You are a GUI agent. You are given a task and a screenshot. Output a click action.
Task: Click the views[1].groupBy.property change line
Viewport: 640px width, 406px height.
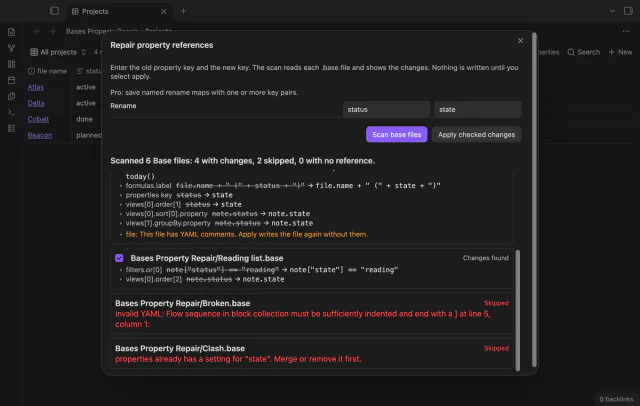point(219,223)
